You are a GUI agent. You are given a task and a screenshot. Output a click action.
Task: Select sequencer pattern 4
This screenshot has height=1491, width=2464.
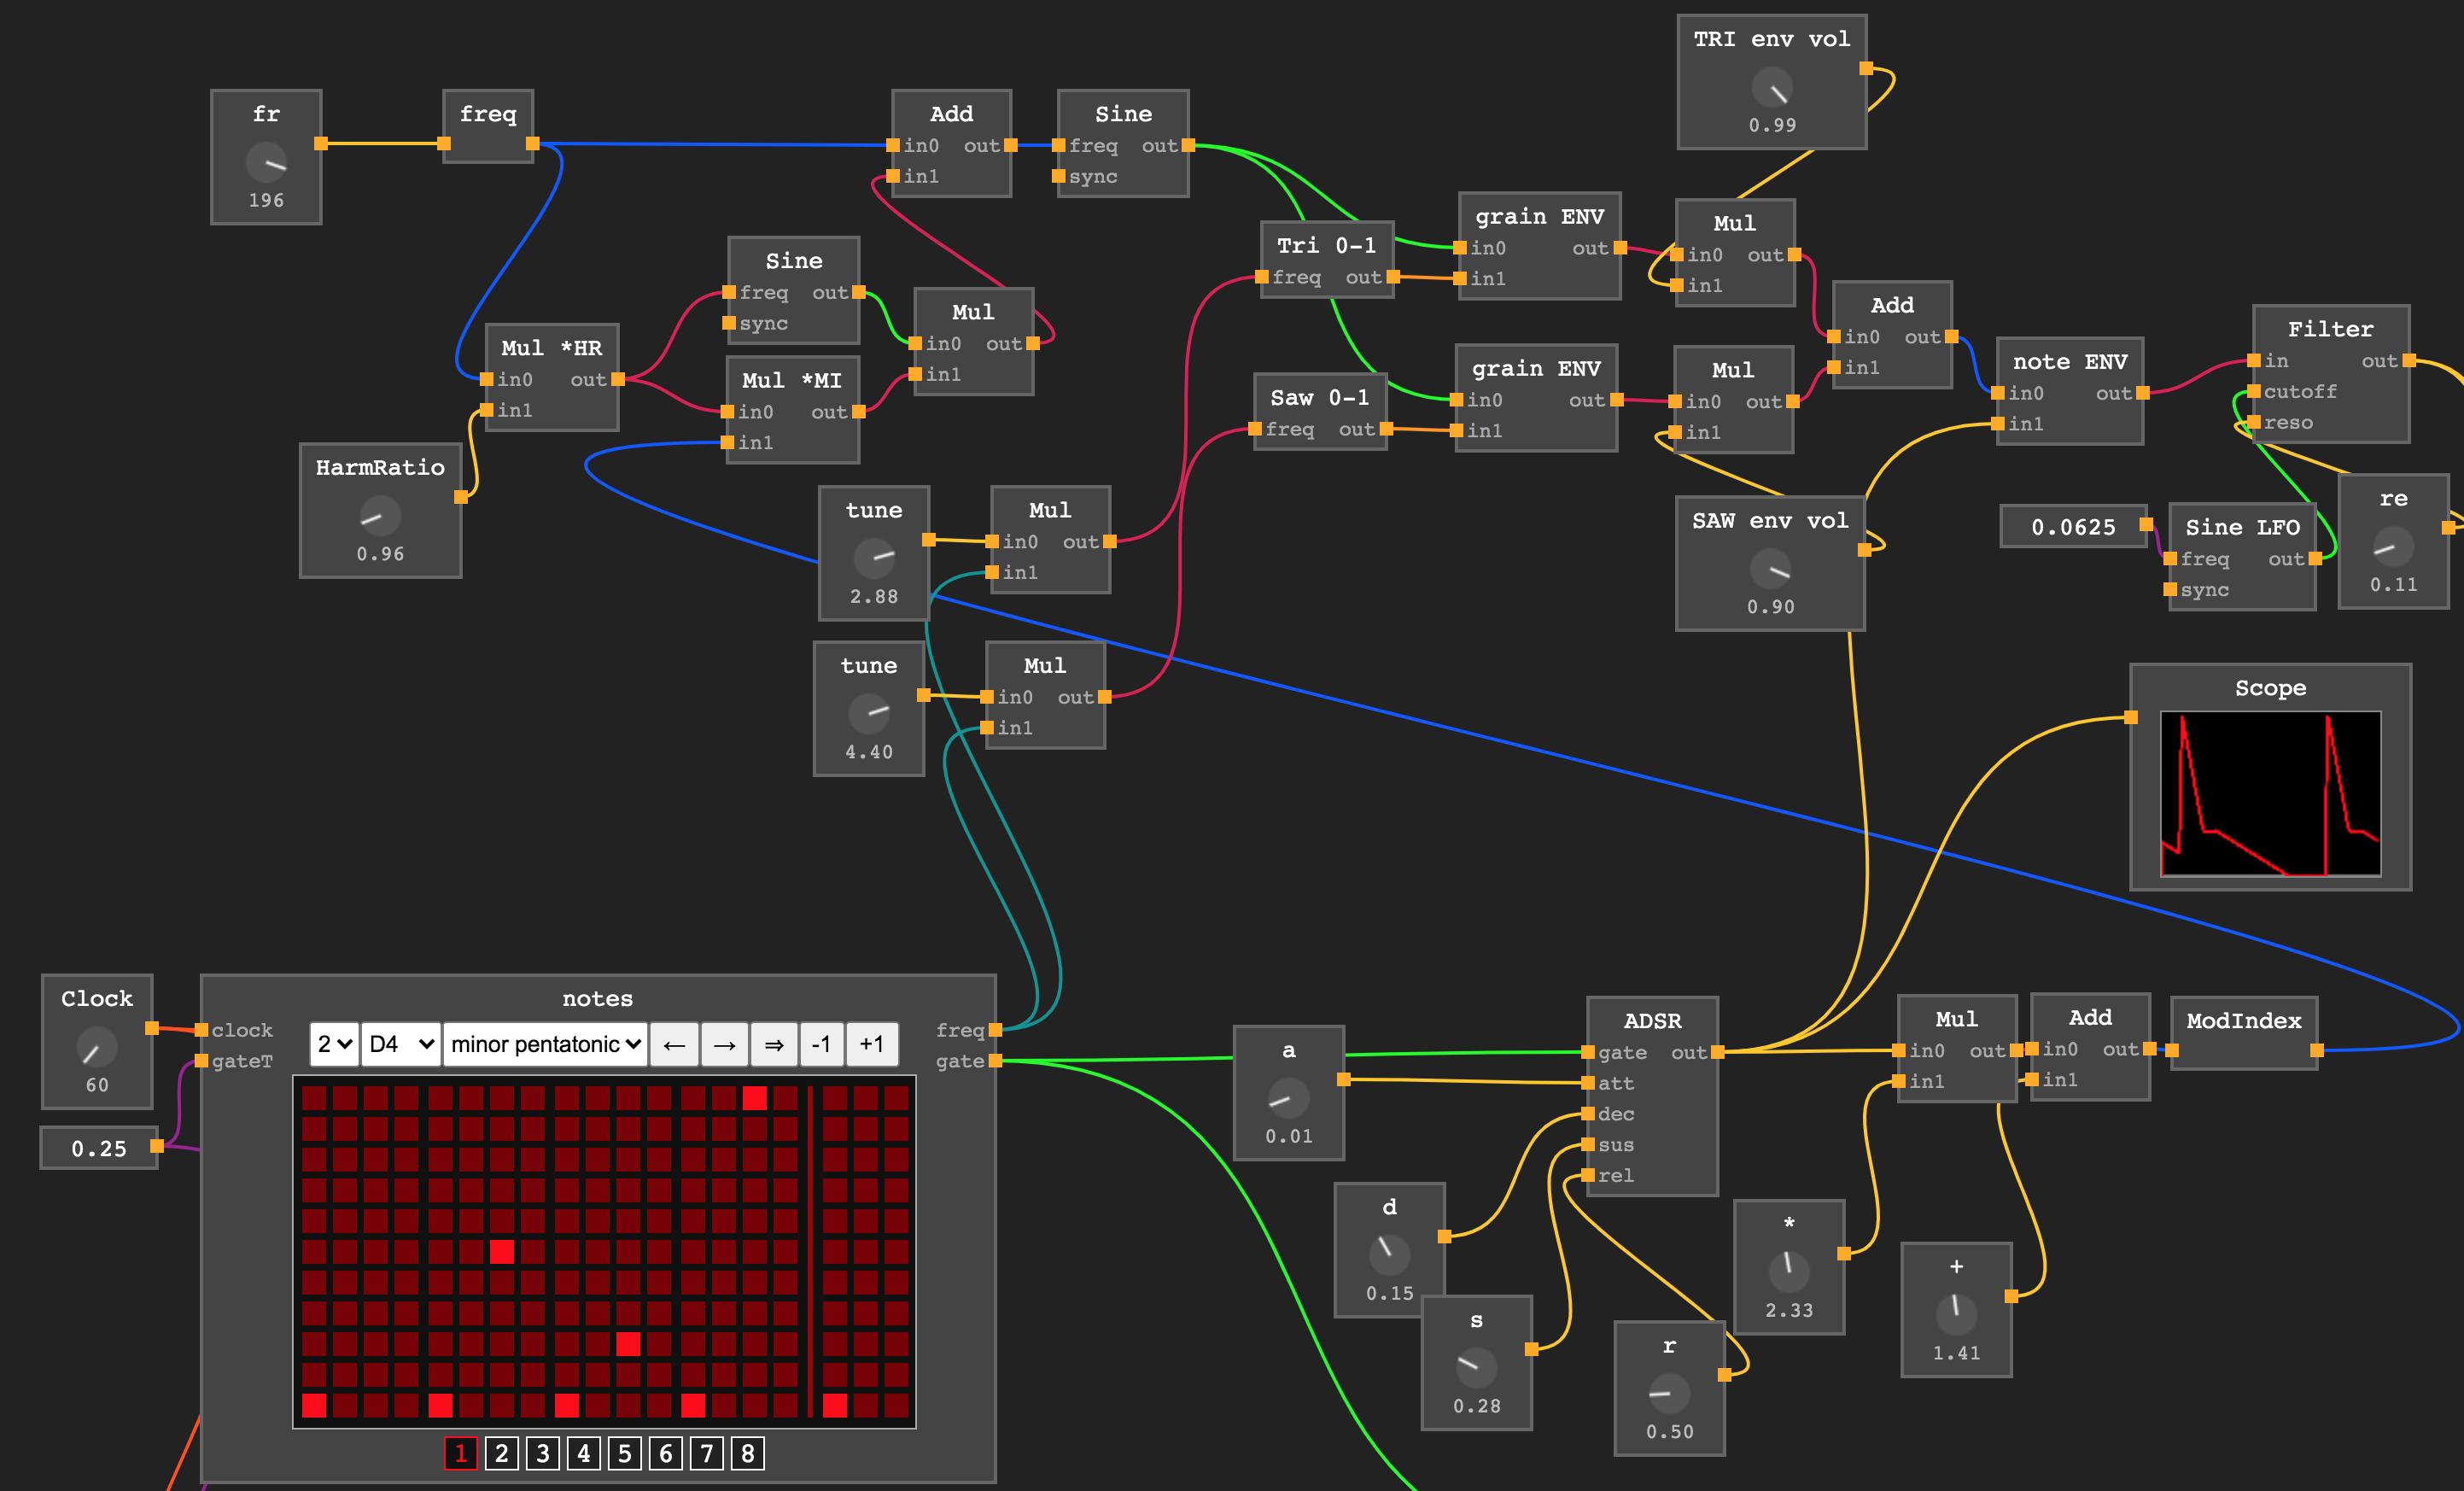click(x=583, y=1453)
